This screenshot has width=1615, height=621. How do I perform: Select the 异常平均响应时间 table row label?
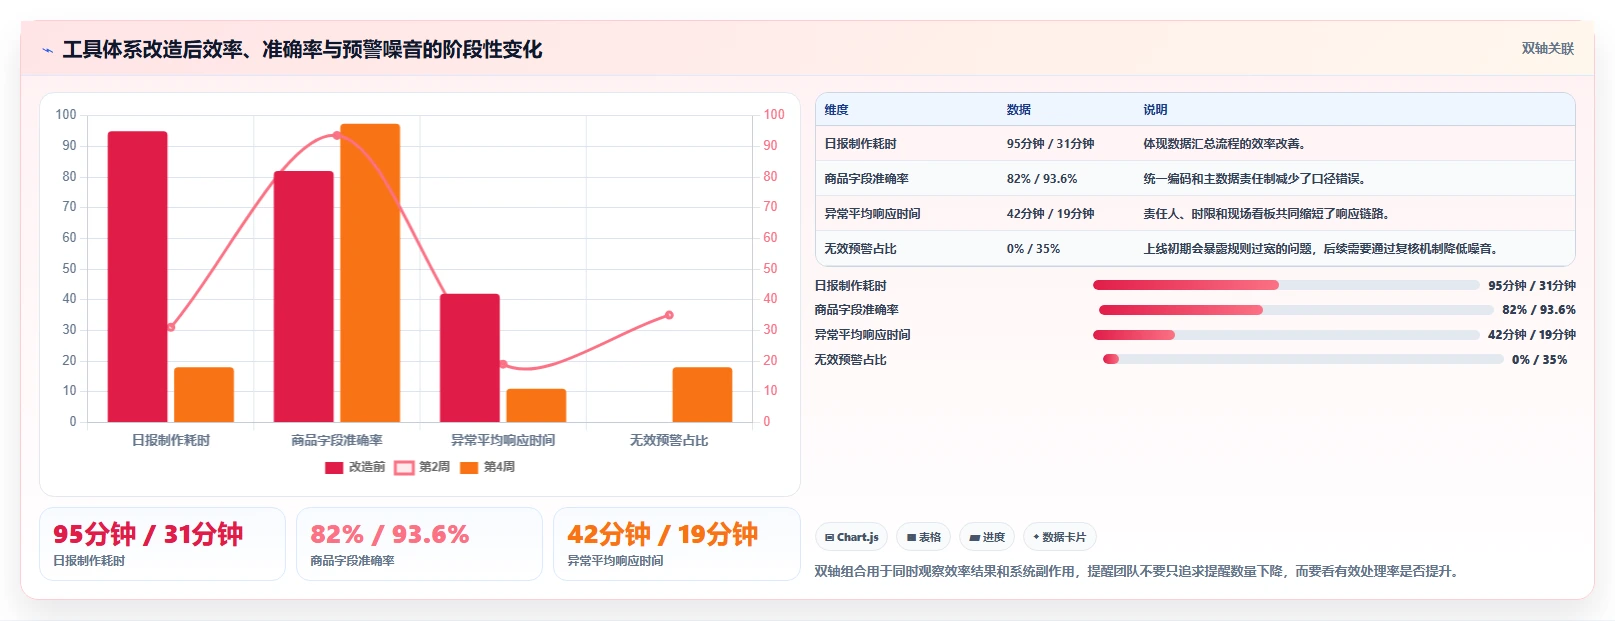pyautogui.click(x=872, y=214)
